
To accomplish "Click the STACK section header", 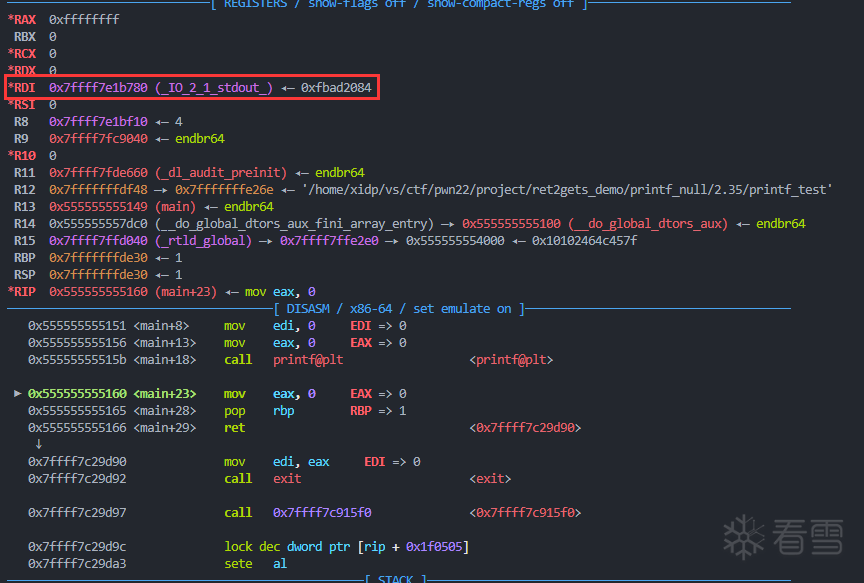I will point(396,579).
